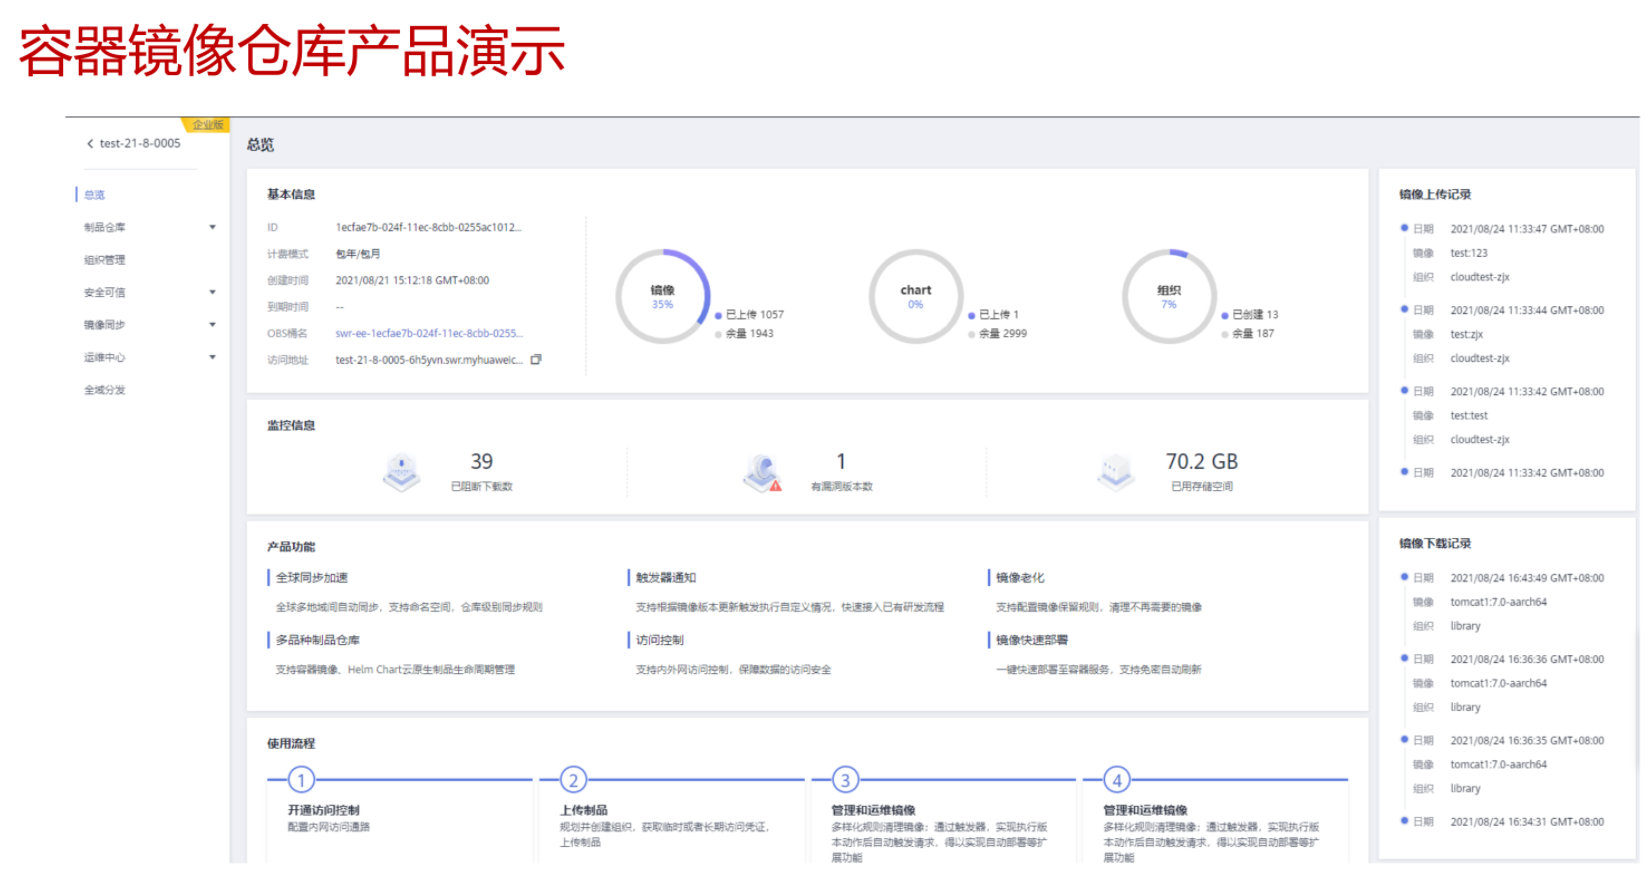Click the 开通访问控制 step title
This screenshot has width=1649, height=881.
point(324,811)
